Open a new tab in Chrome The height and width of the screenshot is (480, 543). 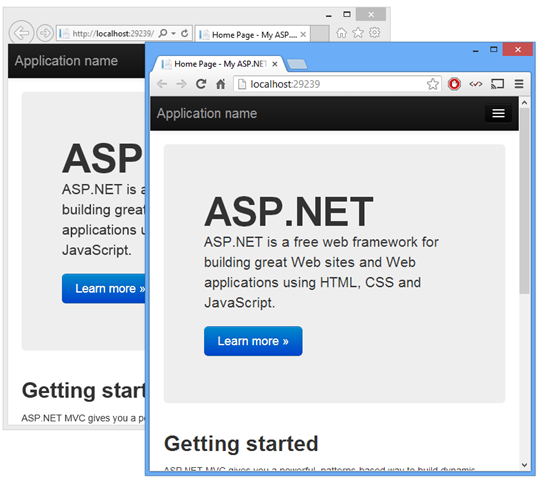pos(297,64)
